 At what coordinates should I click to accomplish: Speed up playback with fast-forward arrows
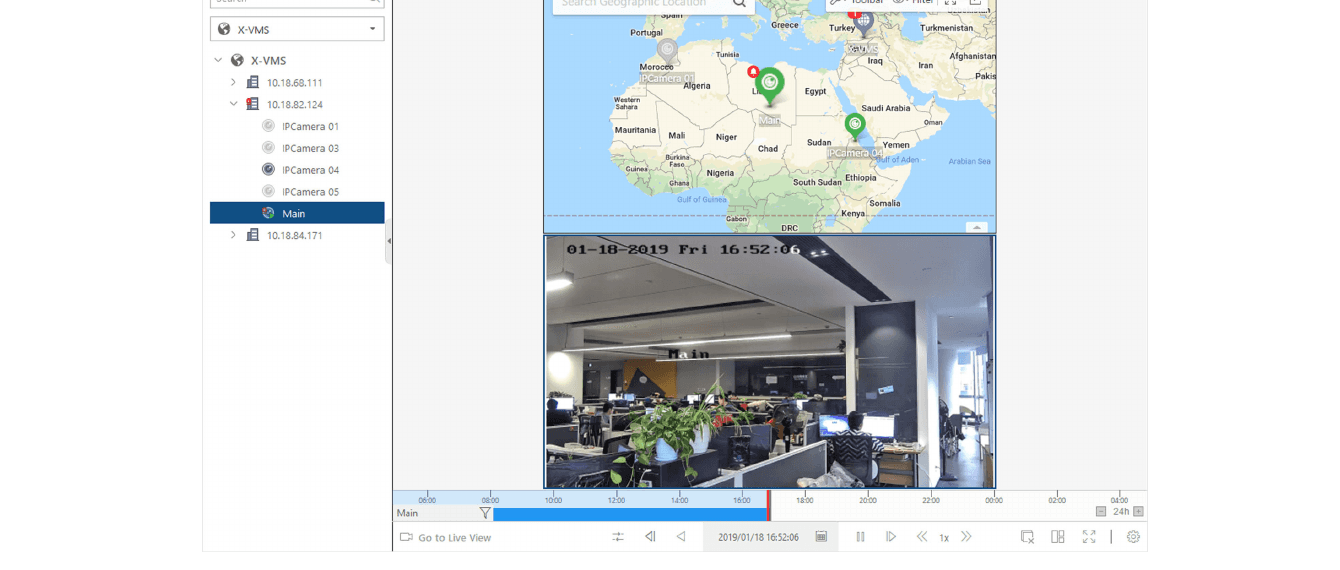pos(966,537)
